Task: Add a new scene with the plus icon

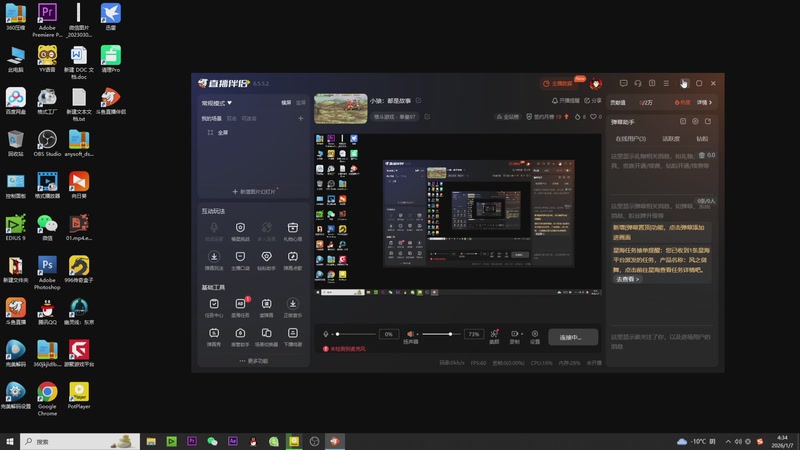Action: [301, 118]
